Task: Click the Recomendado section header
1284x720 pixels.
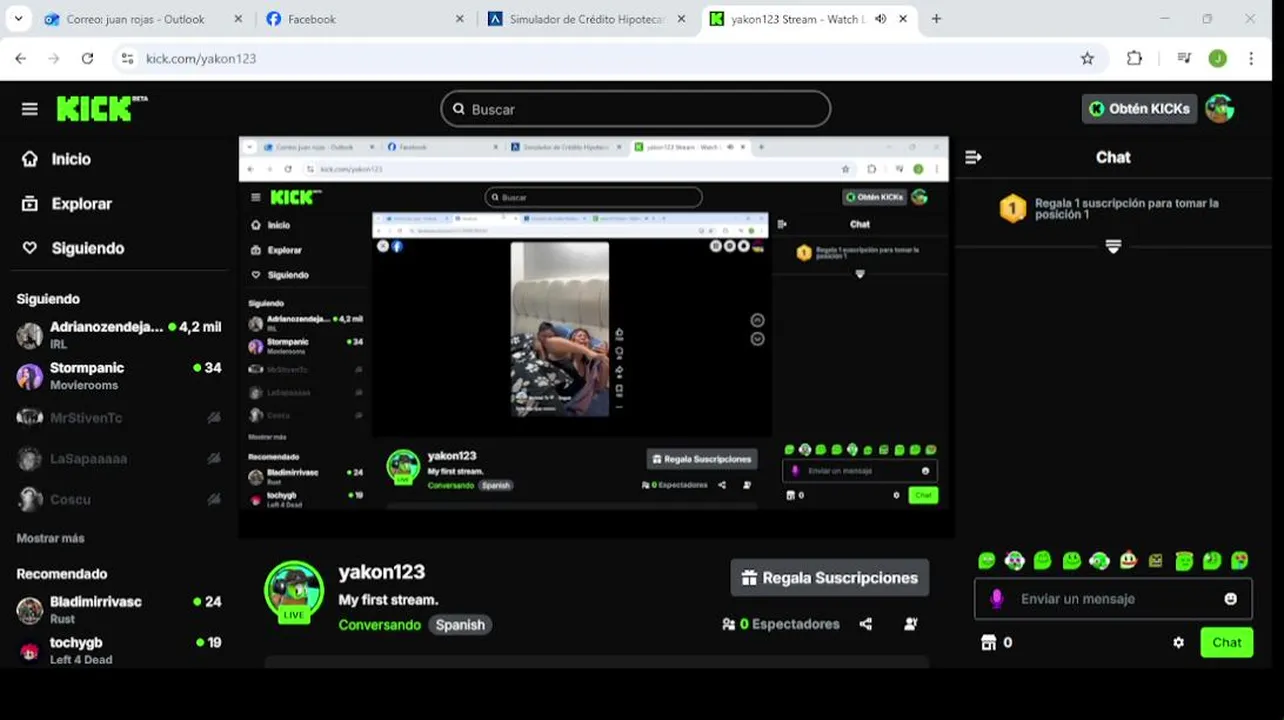Action: click(61, 574)
